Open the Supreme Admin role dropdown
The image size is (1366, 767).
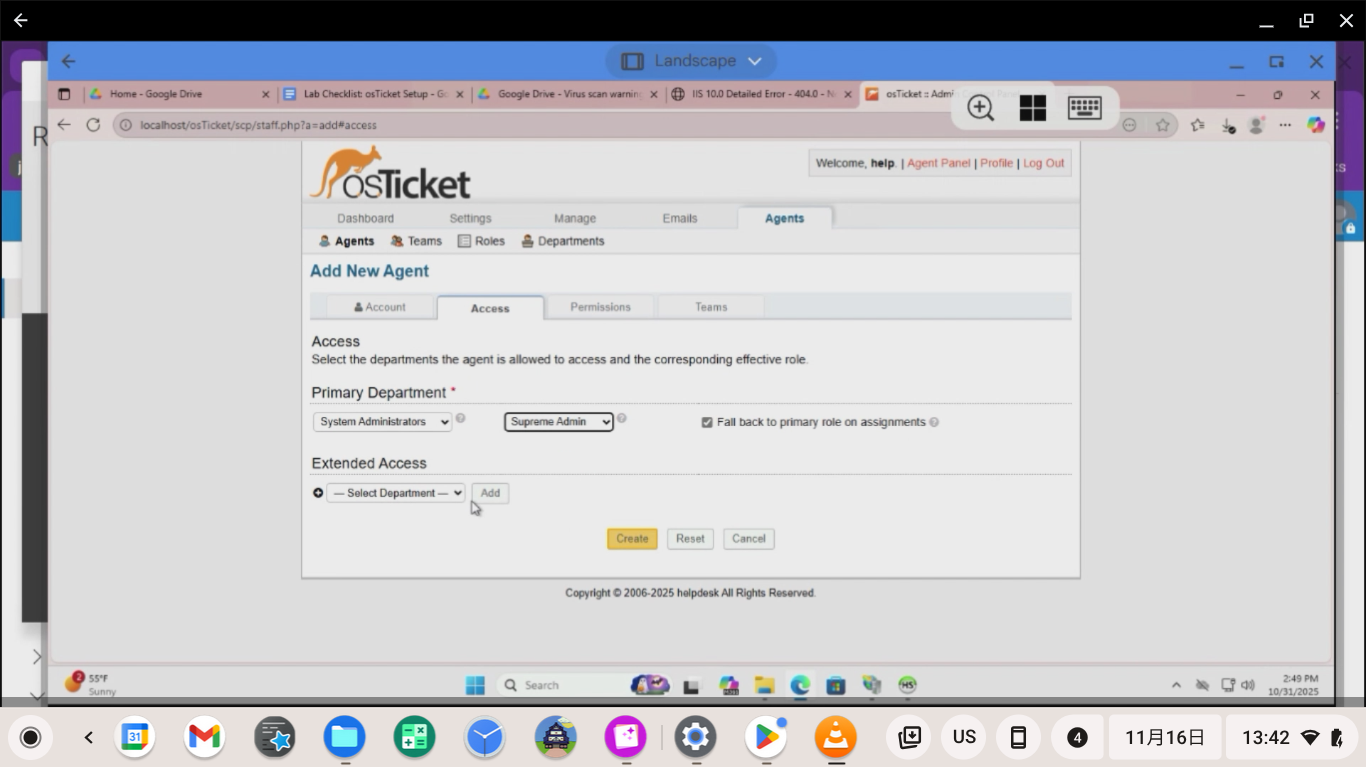[x=558, y=422]
